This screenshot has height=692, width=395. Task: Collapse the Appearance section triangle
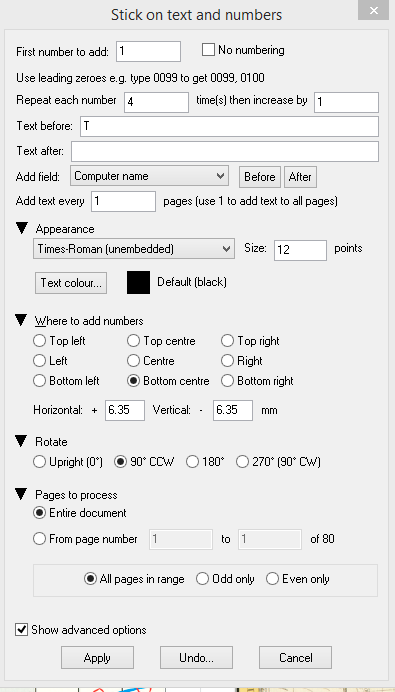click(21, 228)
